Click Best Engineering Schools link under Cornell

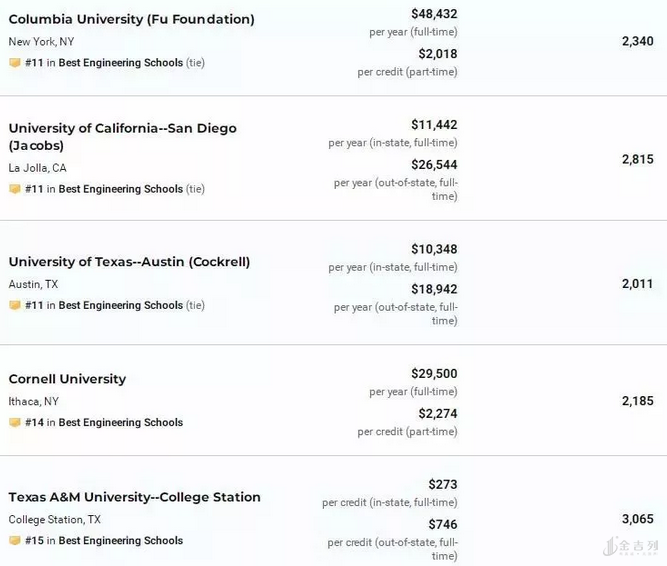120,423
